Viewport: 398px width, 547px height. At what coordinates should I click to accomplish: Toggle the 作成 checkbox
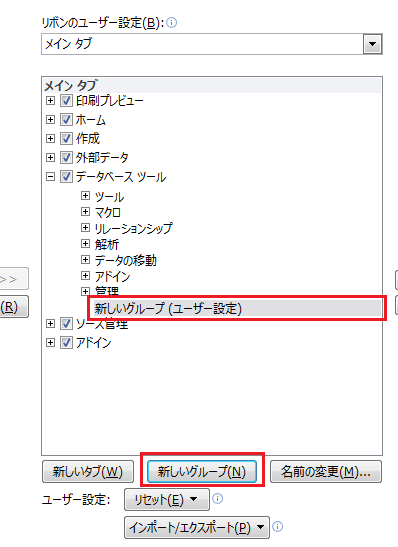point(66,138)
